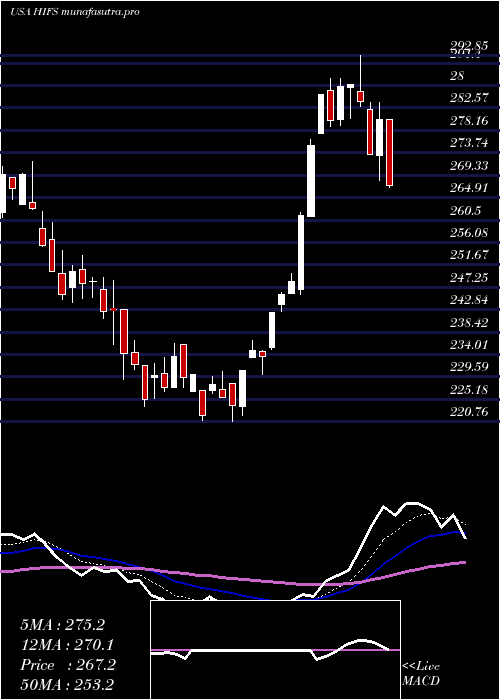Click the MACD histogram box's pink baseline
Screen dimensions: 500x700
[275, 650]
